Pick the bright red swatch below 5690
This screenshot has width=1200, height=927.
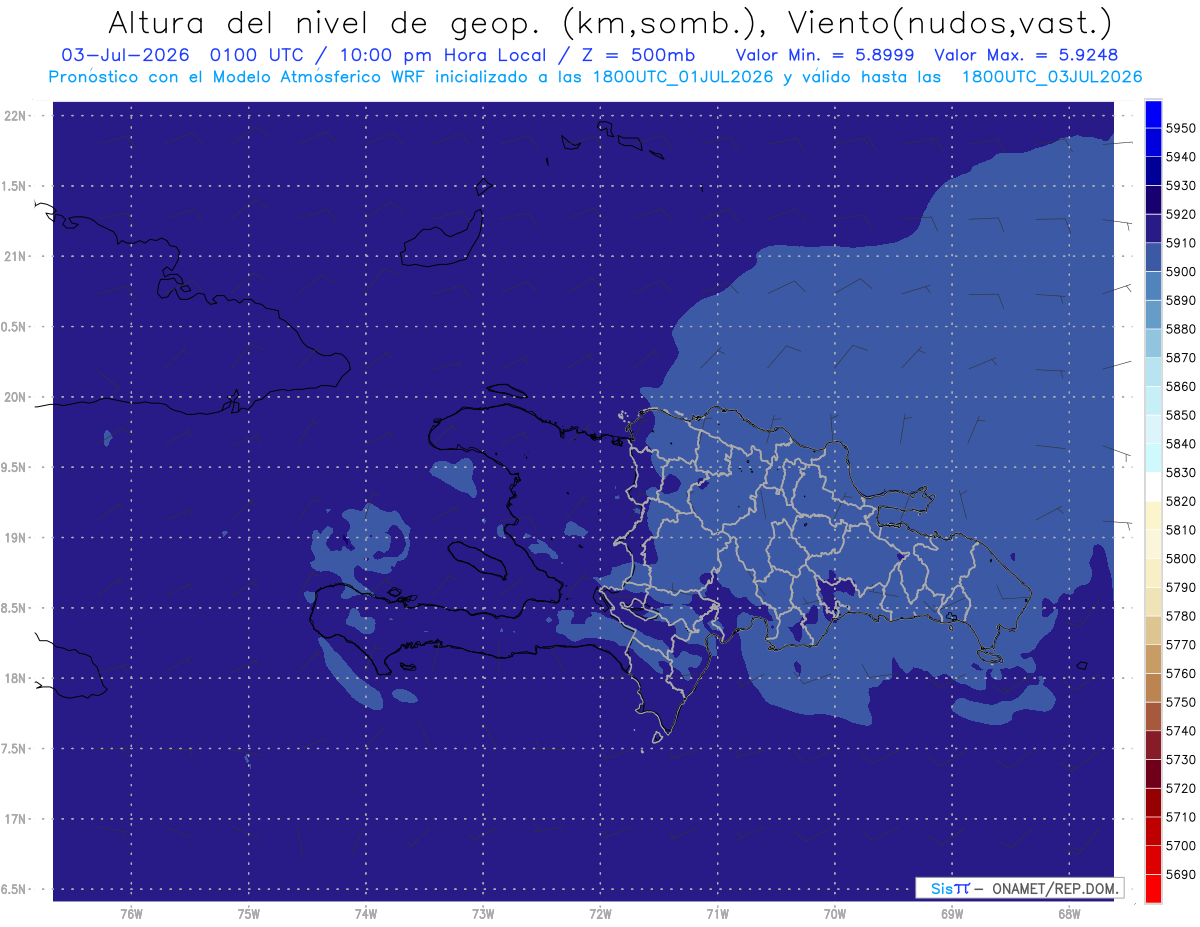click(1153, 888)
